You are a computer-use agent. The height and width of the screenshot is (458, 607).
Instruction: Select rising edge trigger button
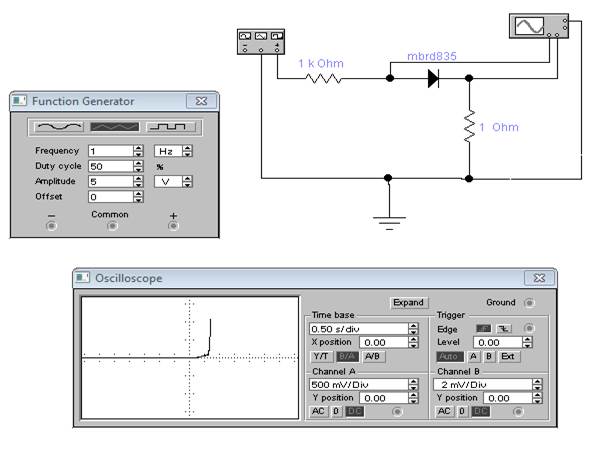point(484,329)
